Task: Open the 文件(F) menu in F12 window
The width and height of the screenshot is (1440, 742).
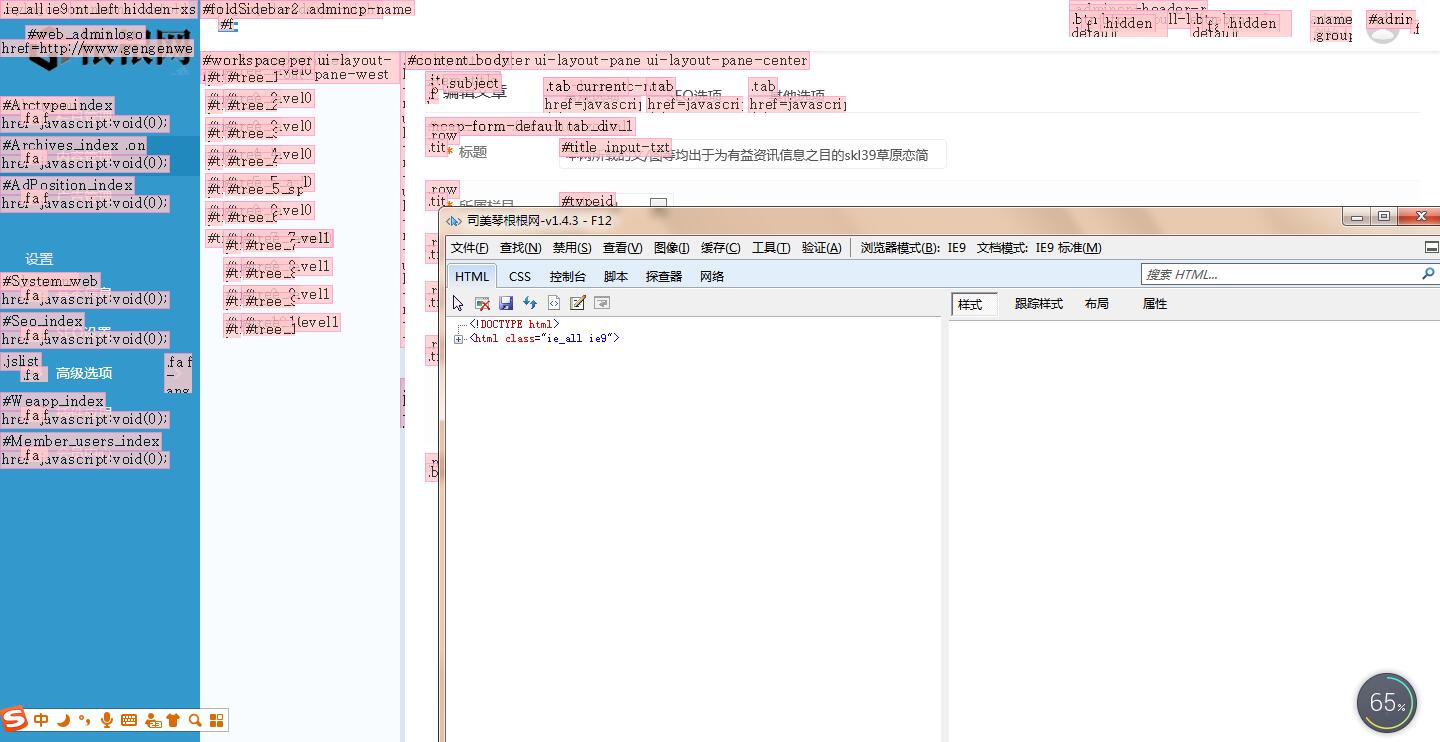Action: pos(470,248)
